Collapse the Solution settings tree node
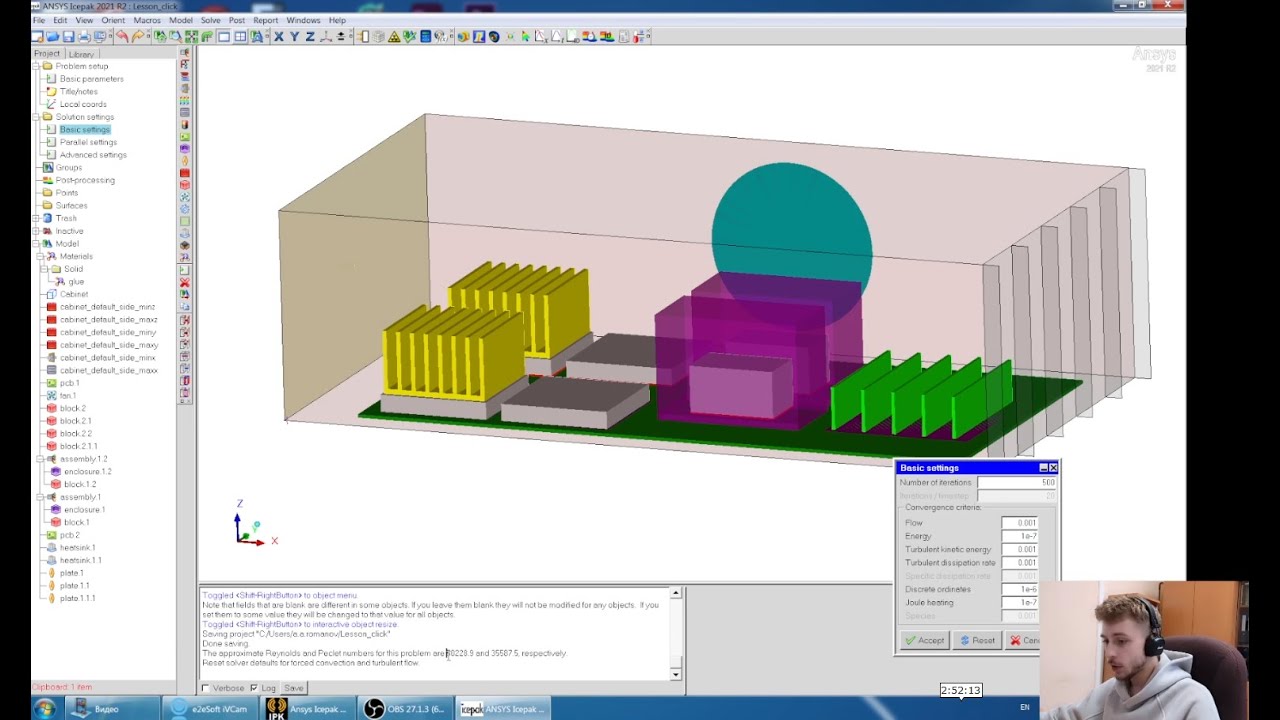Screen dimensions: 1280x720 click(x=36, y=117)
